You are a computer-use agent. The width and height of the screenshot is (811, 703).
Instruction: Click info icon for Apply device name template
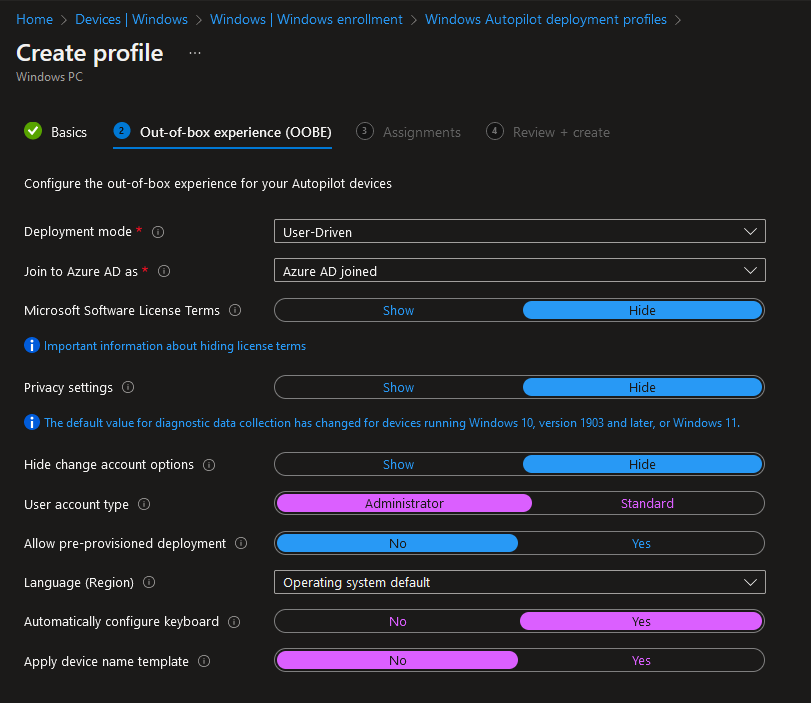pos(204,661)
